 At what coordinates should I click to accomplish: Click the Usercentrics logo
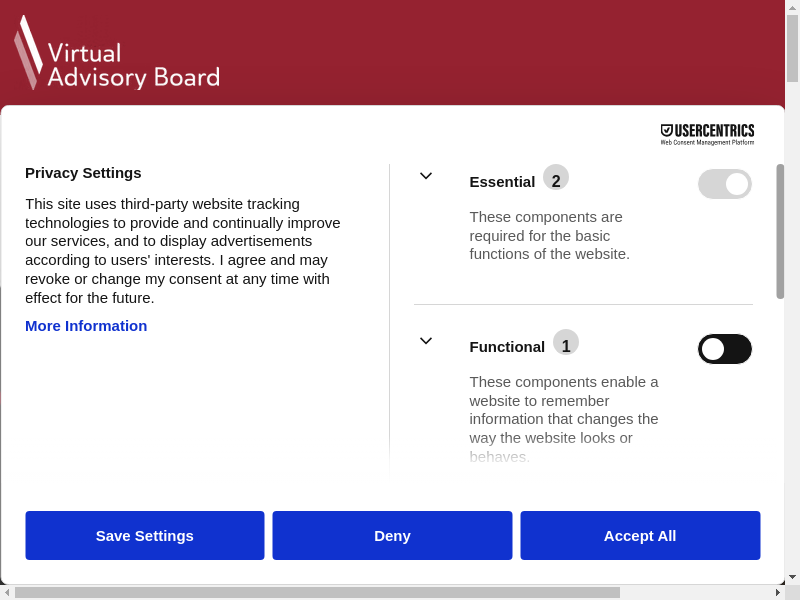(707, 134)
